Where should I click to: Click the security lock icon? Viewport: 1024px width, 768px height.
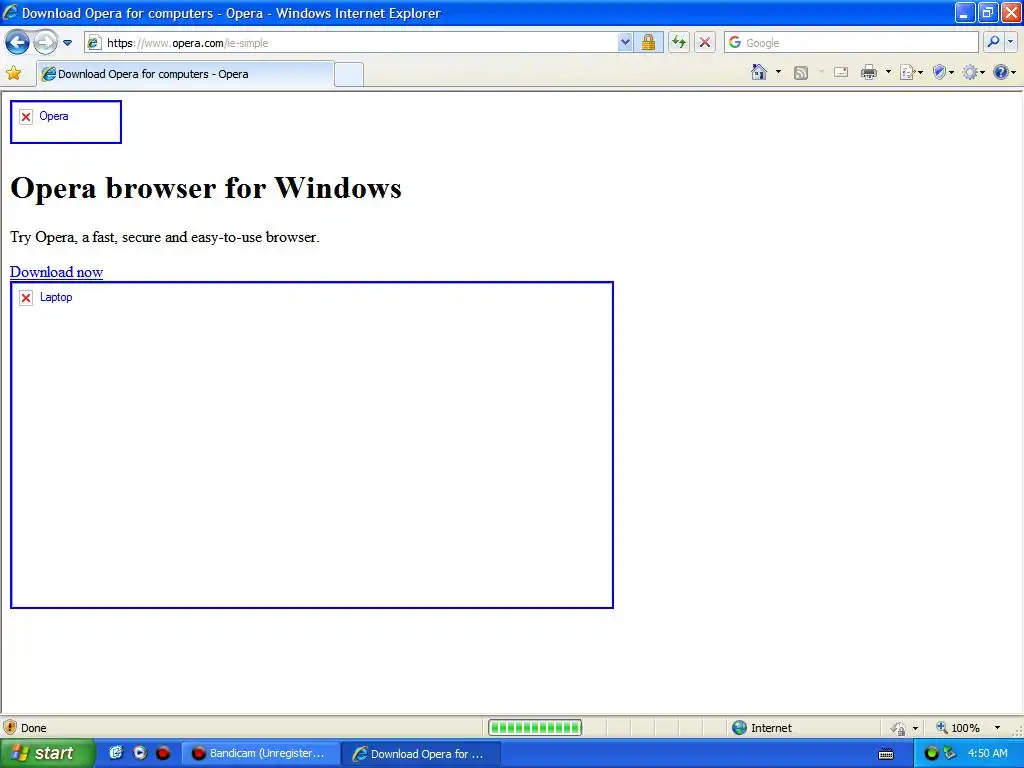(648, 43)
